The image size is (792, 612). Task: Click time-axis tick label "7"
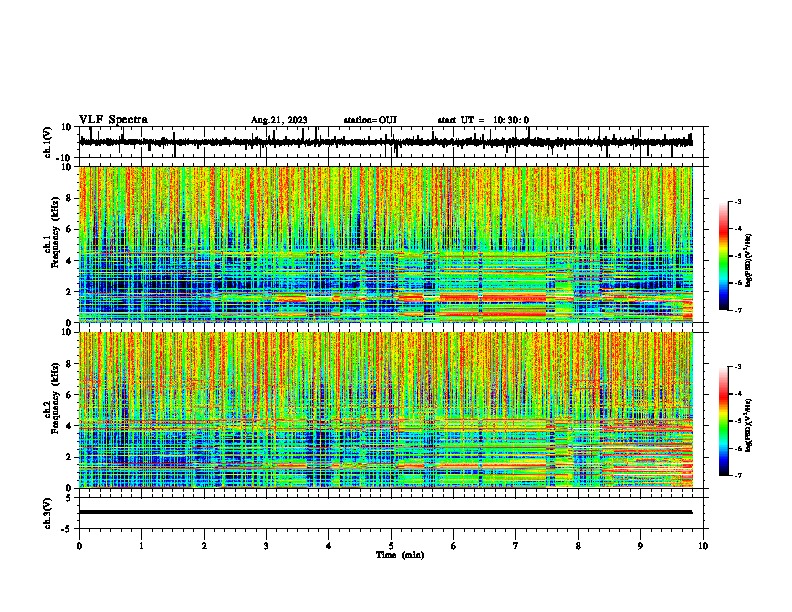tap(516, 546)
